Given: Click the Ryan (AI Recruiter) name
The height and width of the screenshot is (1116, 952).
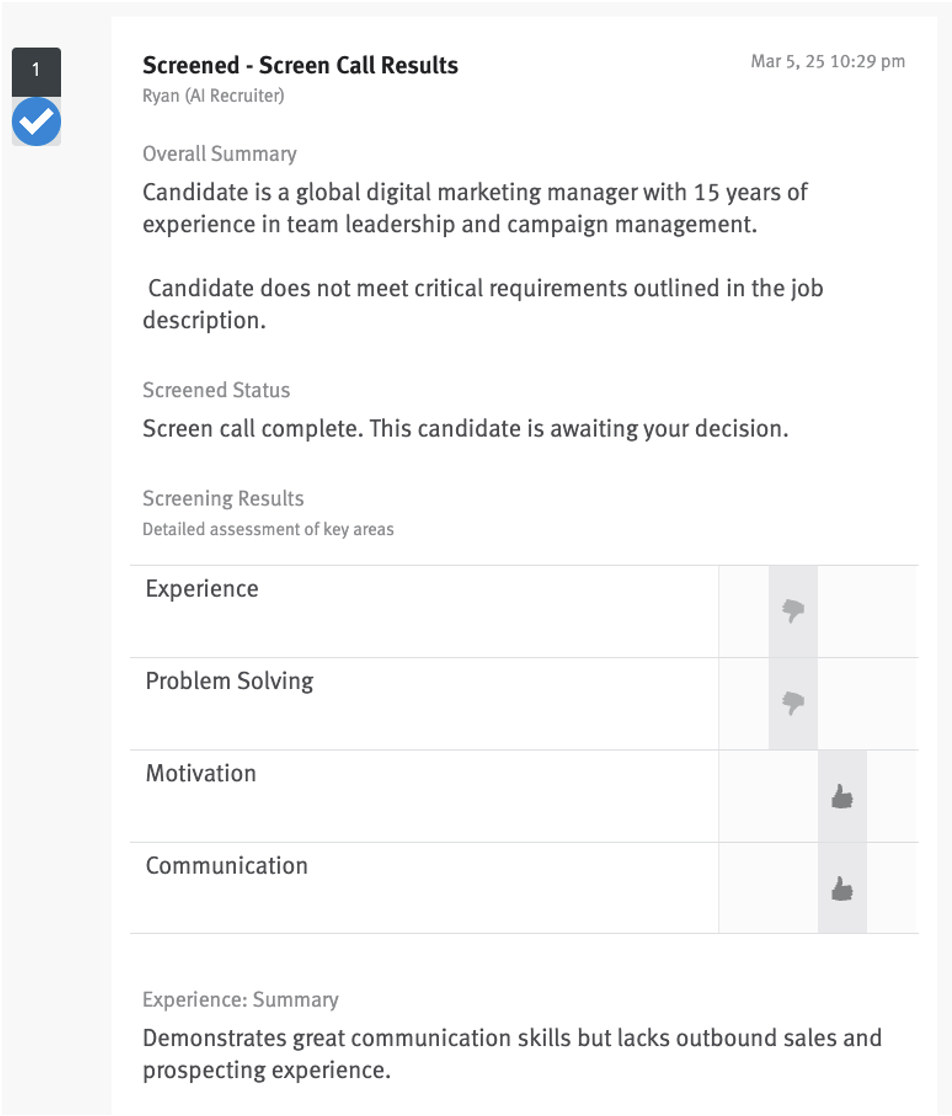Looking at the screenshot, I should pos(213,95).
